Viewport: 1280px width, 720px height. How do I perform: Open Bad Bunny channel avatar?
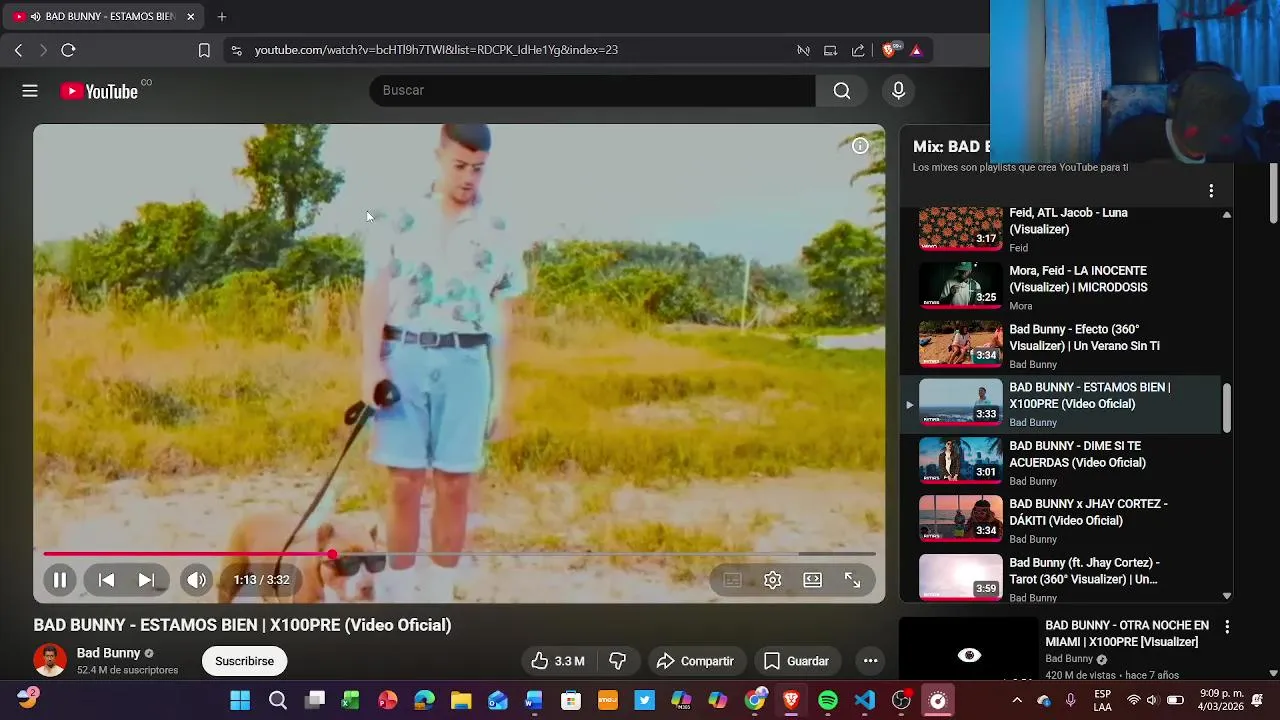(x=50, y=660)
